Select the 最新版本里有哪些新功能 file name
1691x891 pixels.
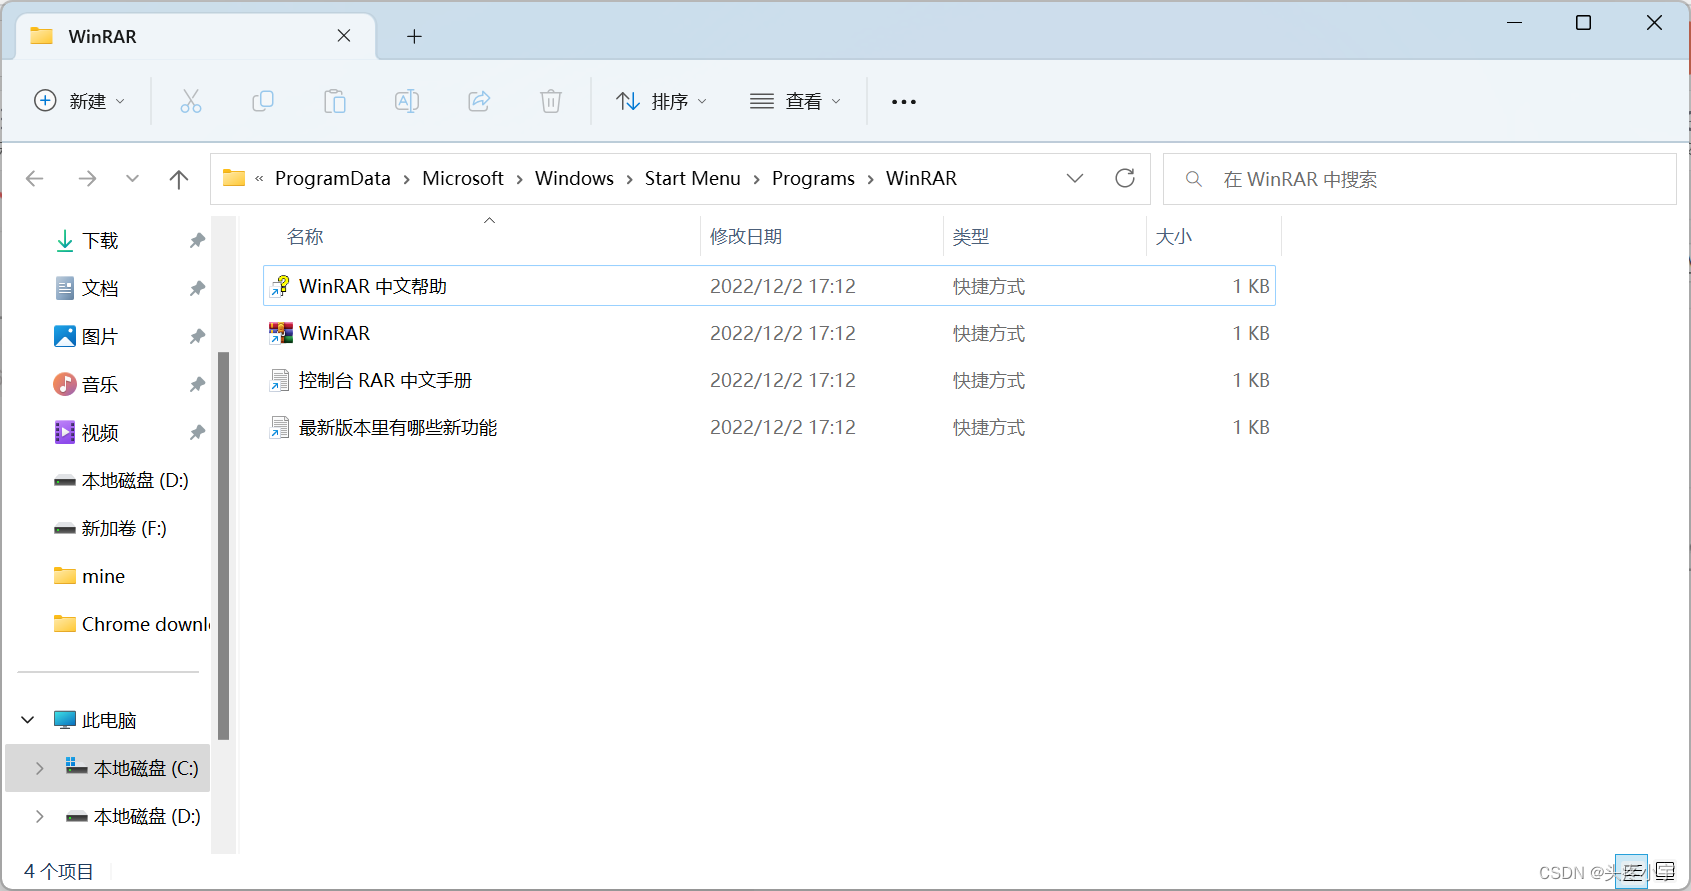tap(398, 427)
